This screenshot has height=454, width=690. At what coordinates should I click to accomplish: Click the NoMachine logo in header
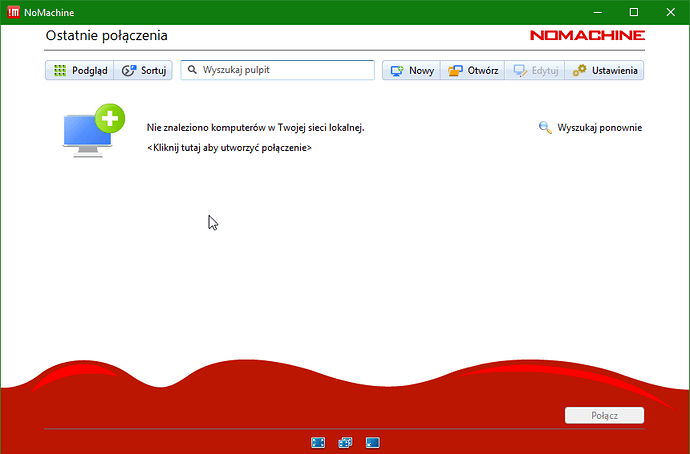tap(587, 35)
